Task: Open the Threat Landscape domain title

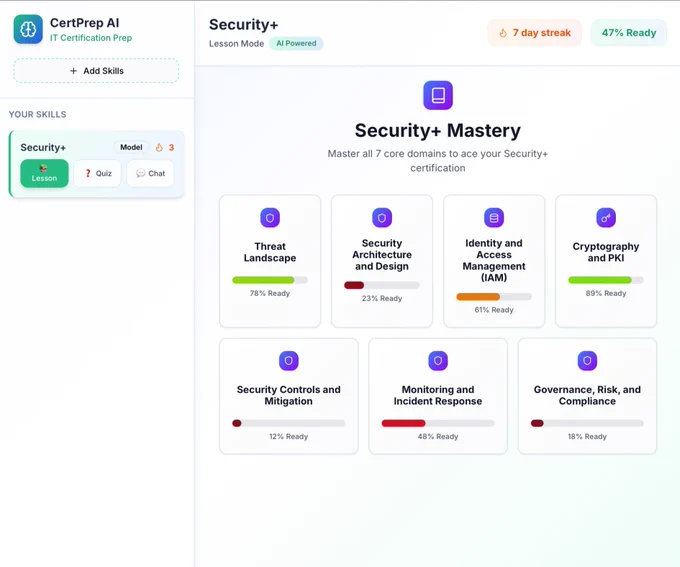Action: point(270,252)
